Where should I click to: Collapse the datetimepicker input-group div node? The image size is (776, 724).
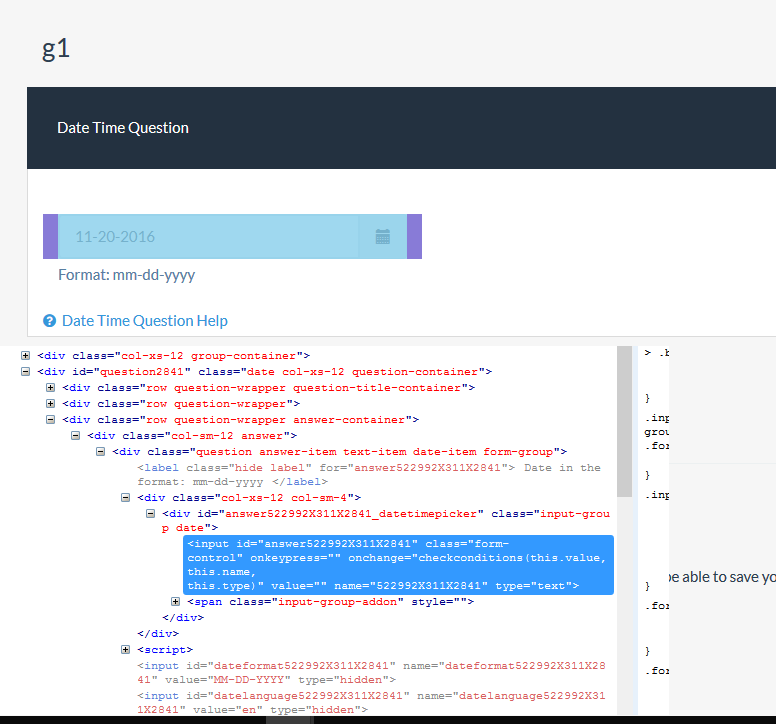point(151,514)
